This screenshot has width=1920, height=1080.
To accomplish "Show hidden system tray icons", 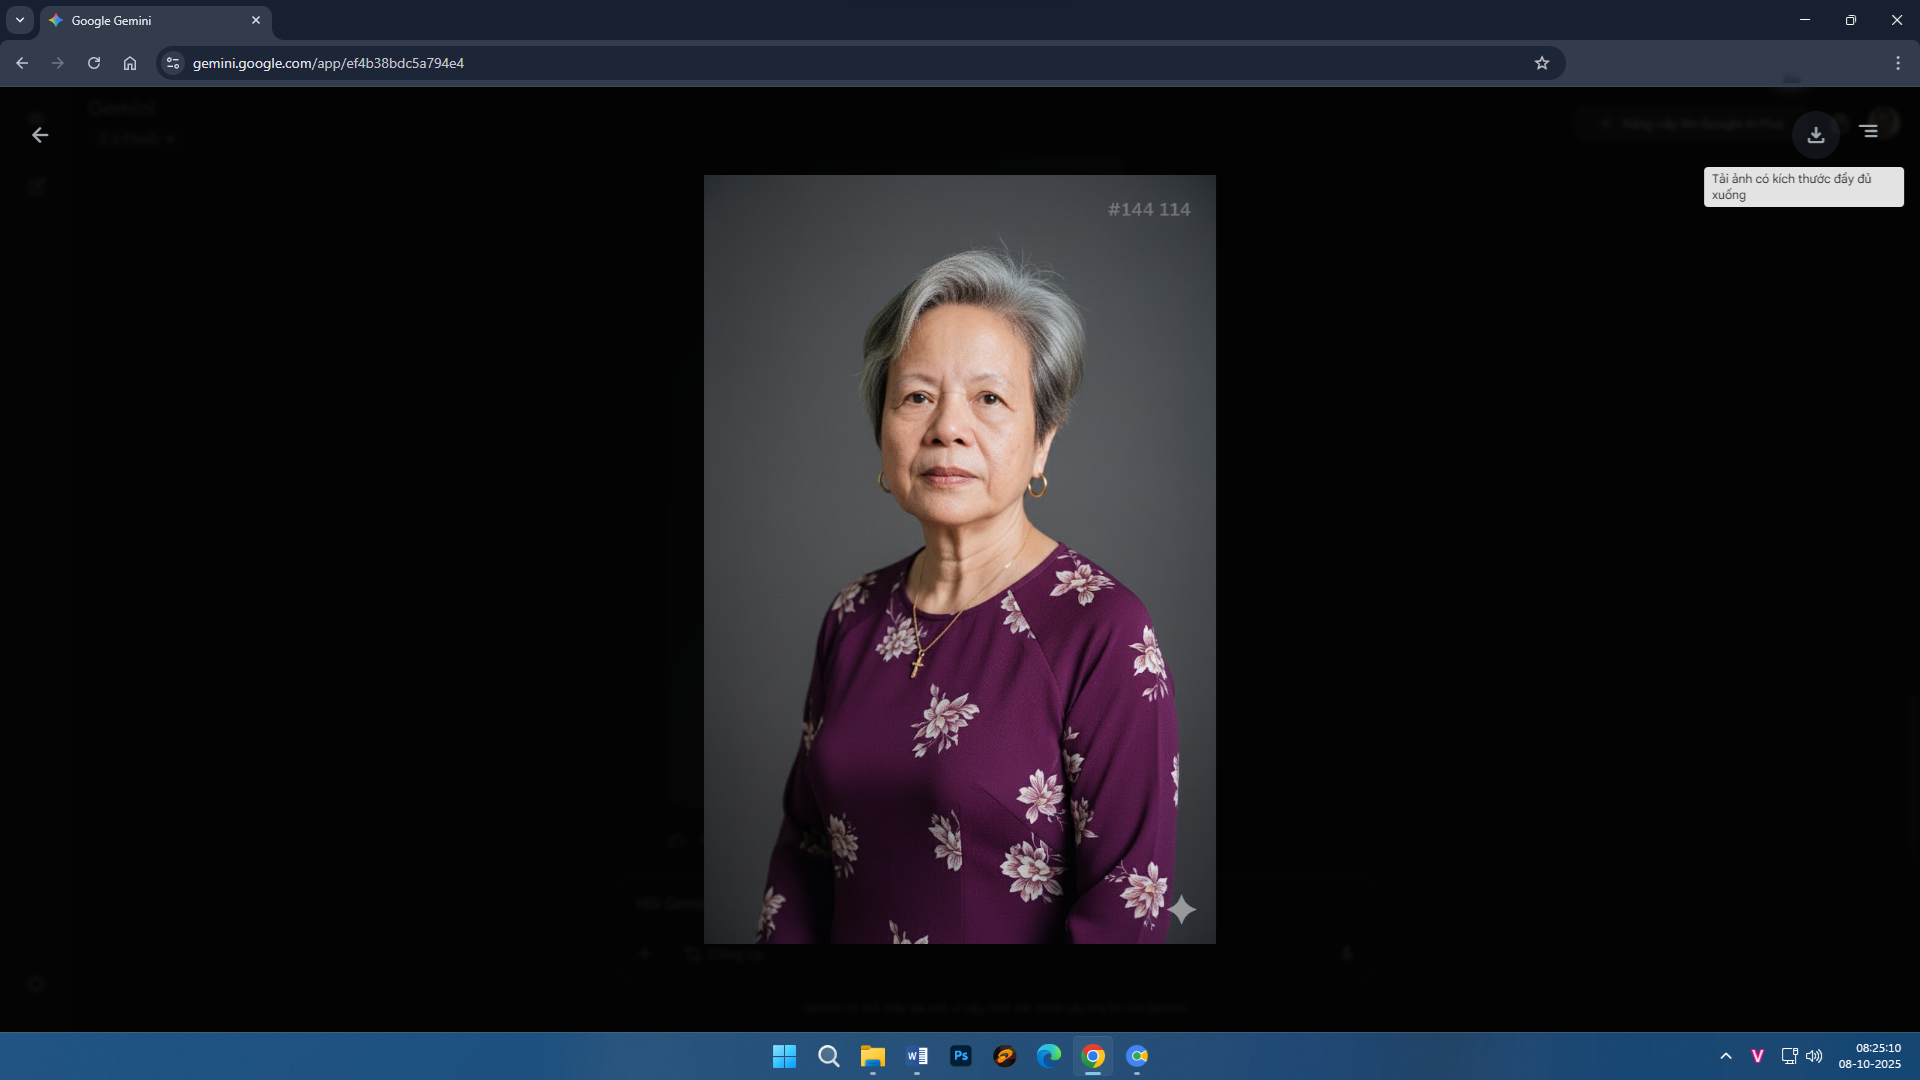I will pos(1725,1056).
